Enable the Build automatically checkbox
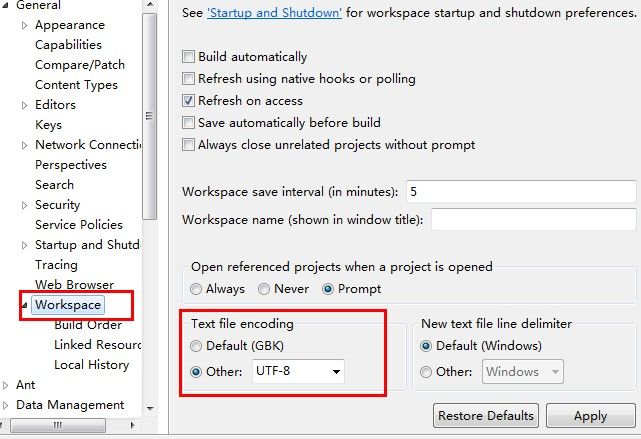The image size is (641, 439). click(188, 56)
